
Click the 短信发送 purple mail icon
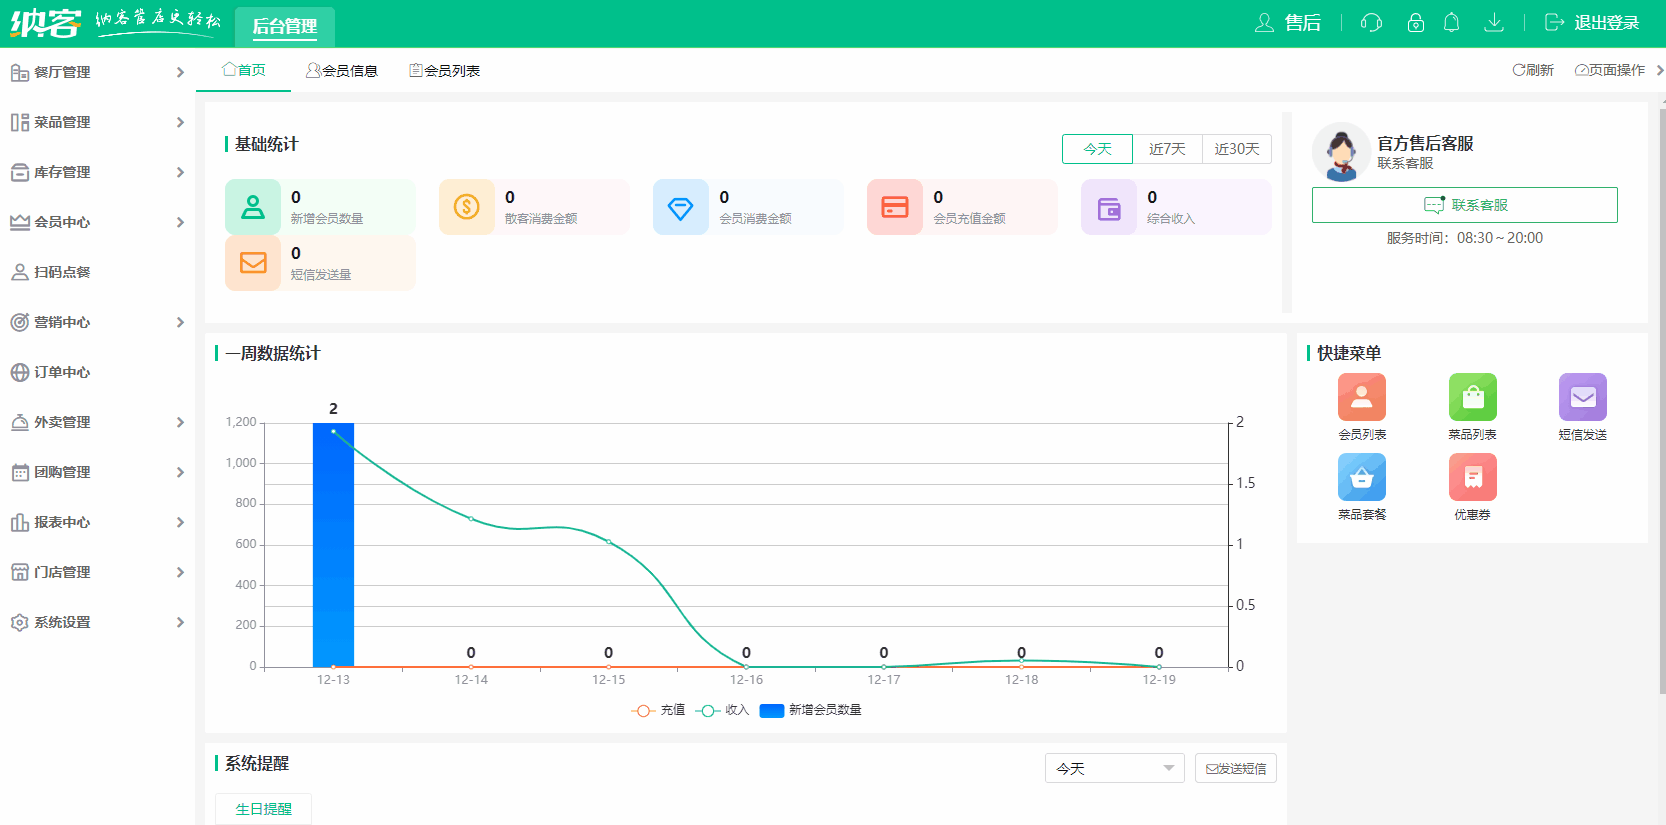pos(1582,398)
